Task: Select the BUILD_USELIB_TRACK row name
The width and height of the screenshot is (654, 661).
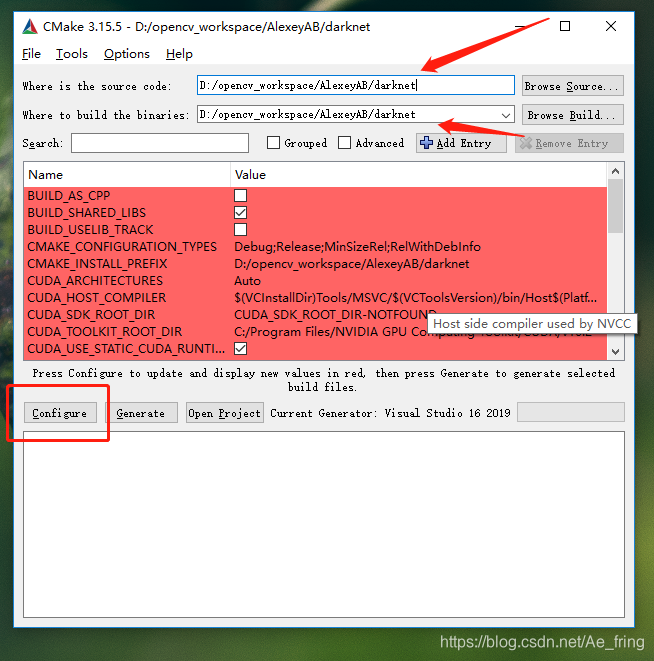Action: click(90, 230)
